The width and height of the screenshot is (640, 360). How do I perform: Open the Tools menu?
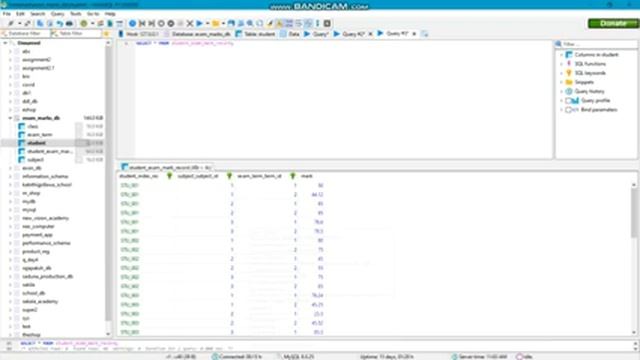(76, 14)
